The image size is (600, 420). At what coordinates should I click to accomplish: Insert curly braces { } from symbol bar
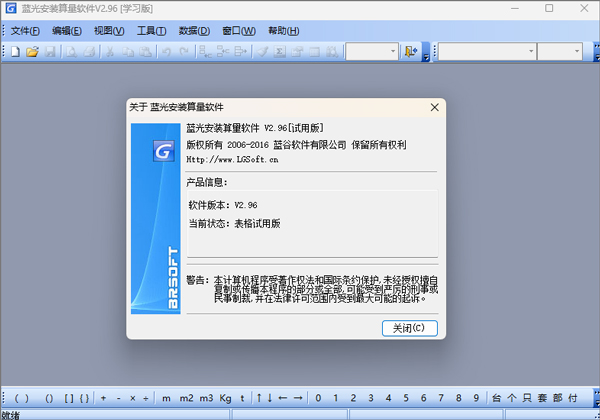pos(85,398)
